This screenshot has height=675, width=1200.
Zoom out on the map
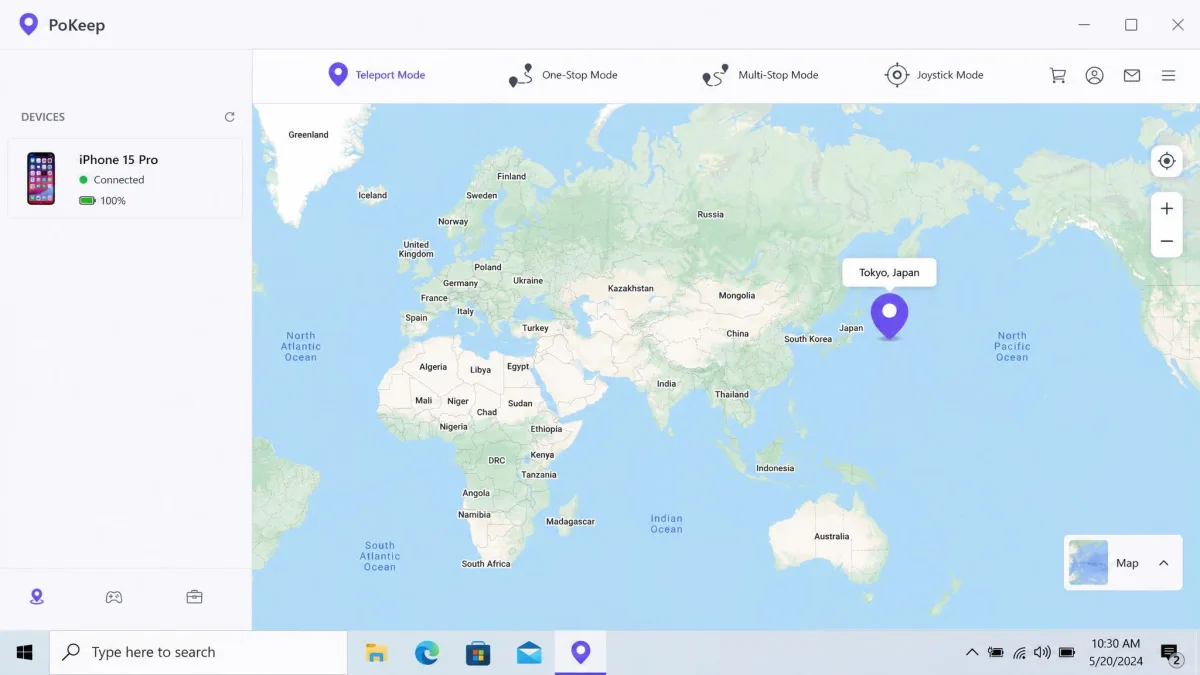coord(1166,241)
